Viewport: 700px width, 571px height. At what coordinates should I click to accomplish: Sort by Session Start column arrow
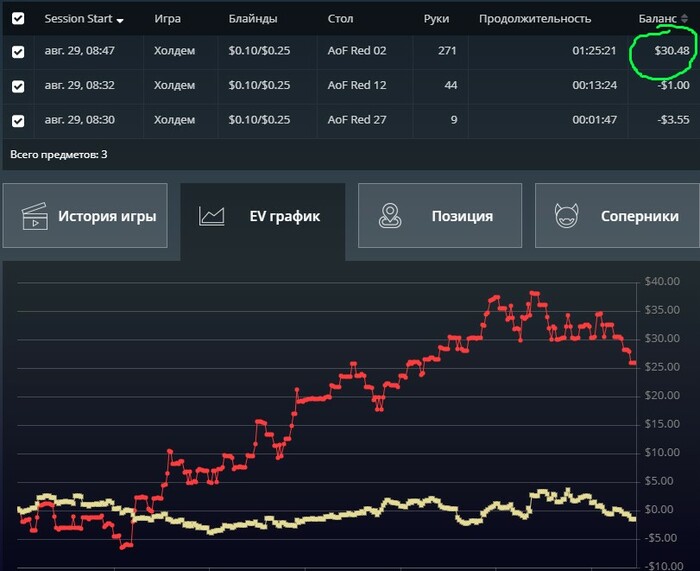[120, 21]
